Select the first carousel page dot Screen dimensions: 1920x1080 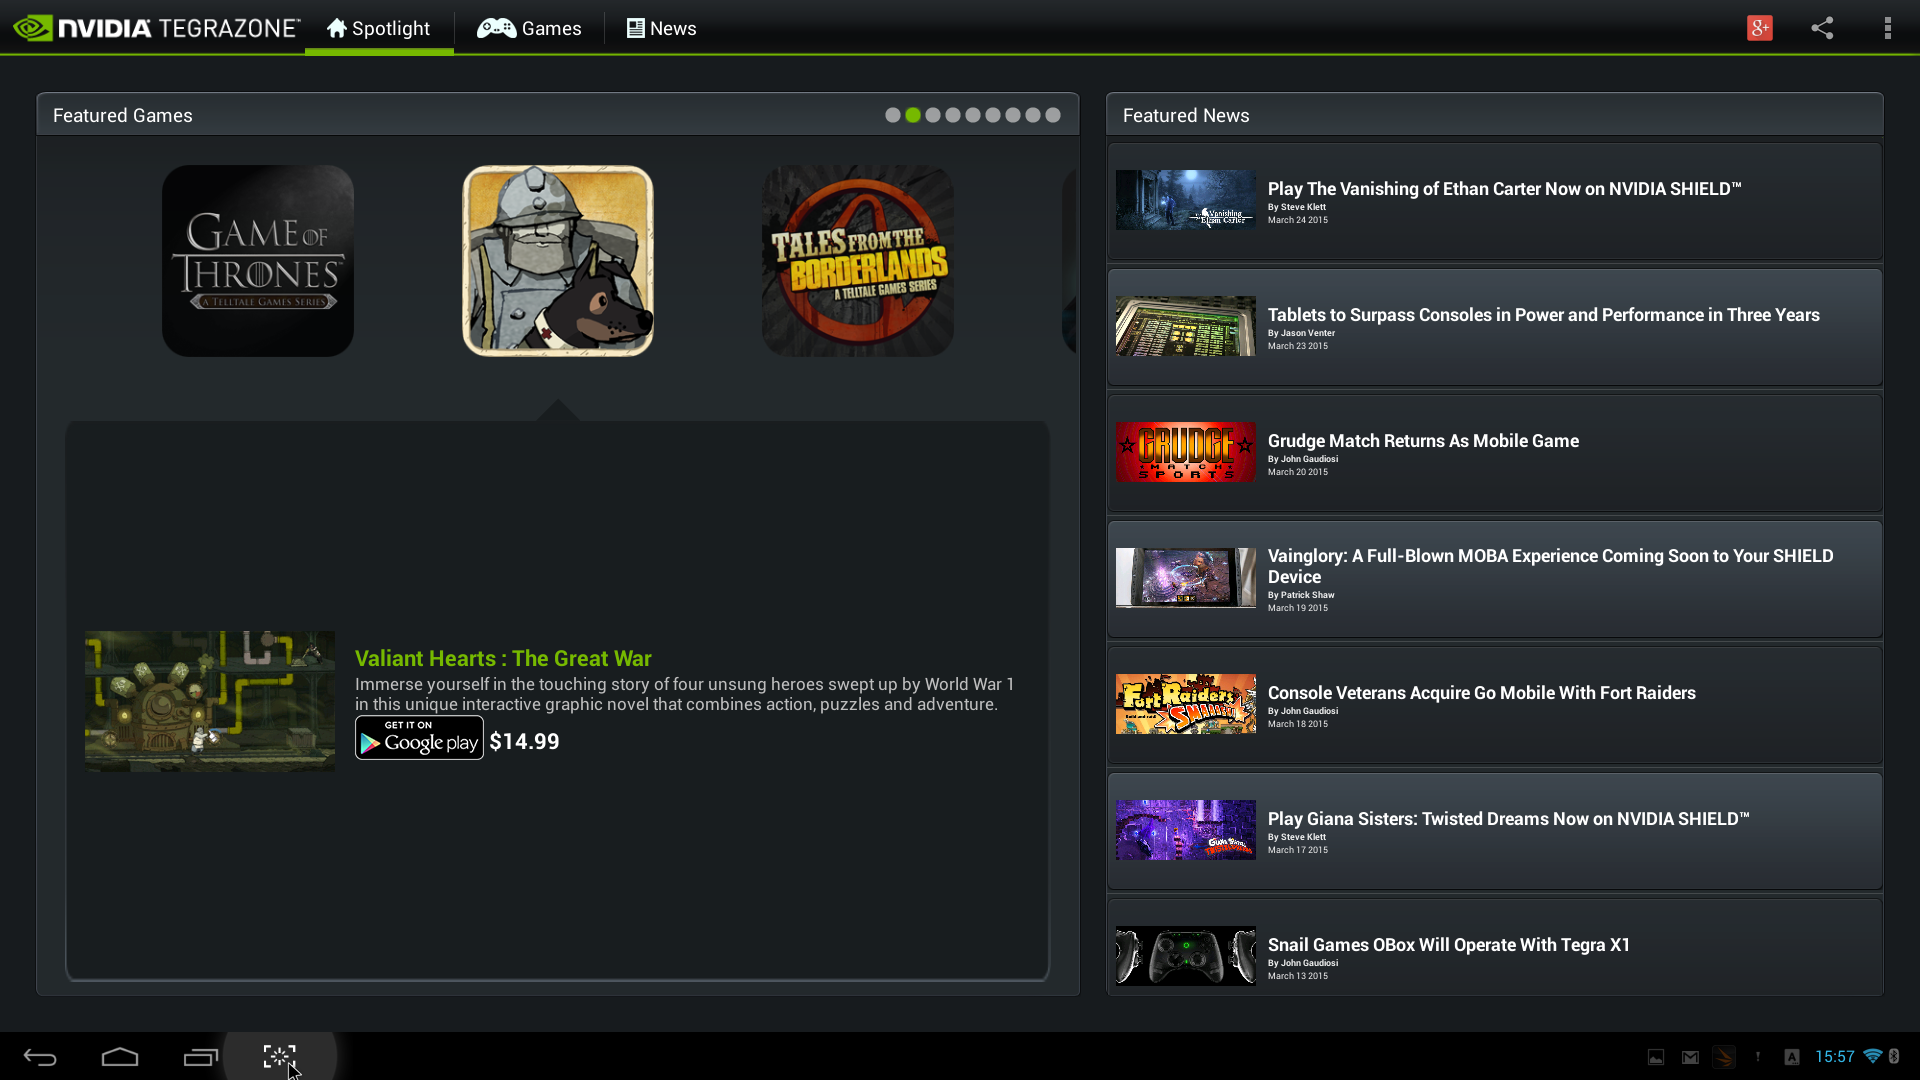pyautogui.click(x=893, y=115)
